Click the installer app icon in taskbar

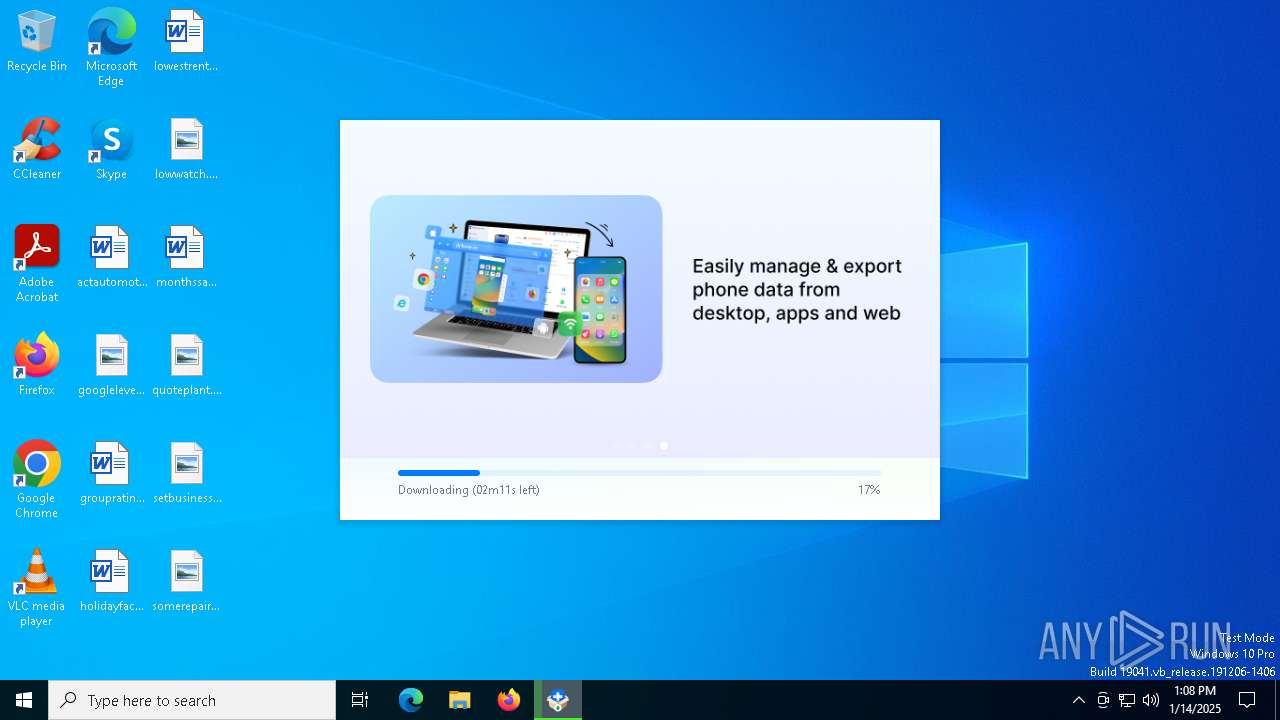coord(558,700)
